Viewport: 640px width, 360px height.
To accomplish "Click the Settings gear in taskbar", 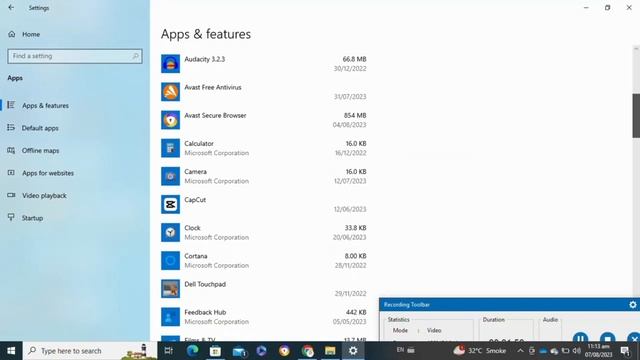I will [x=353, y=351].
